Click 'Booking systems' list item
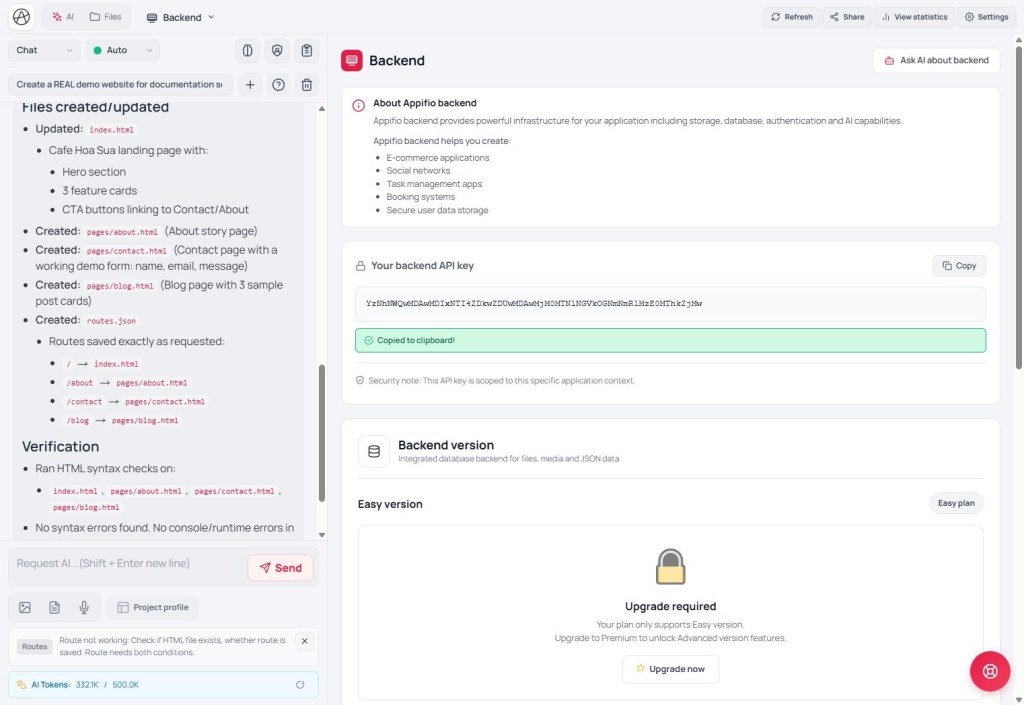1024x705 pixels. pyautogui.click(x=421, y=197)
